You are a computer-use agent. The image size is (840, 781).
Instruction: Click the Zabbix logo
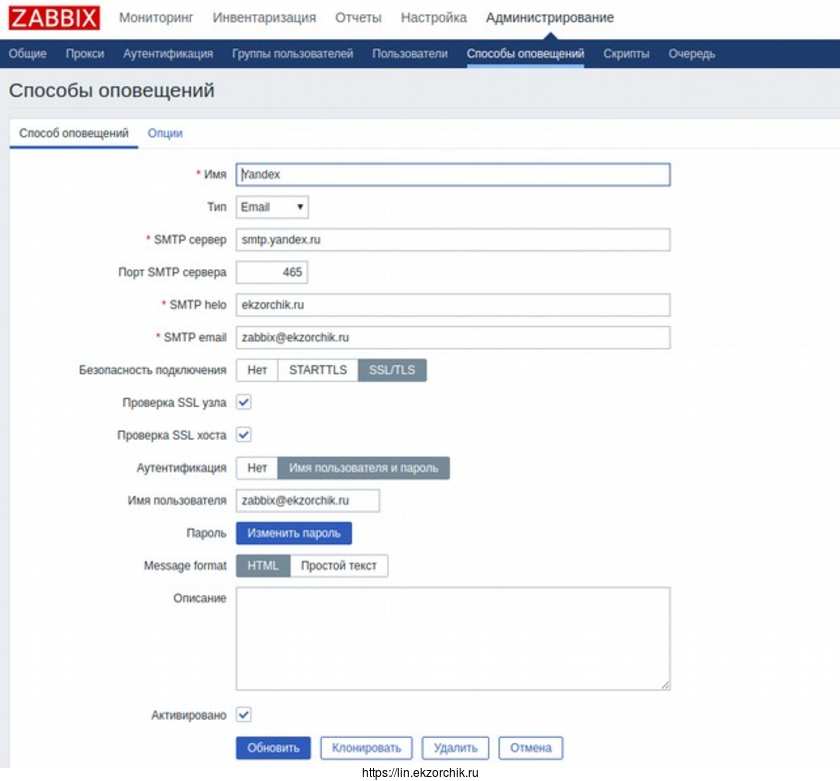pos(54,18)
